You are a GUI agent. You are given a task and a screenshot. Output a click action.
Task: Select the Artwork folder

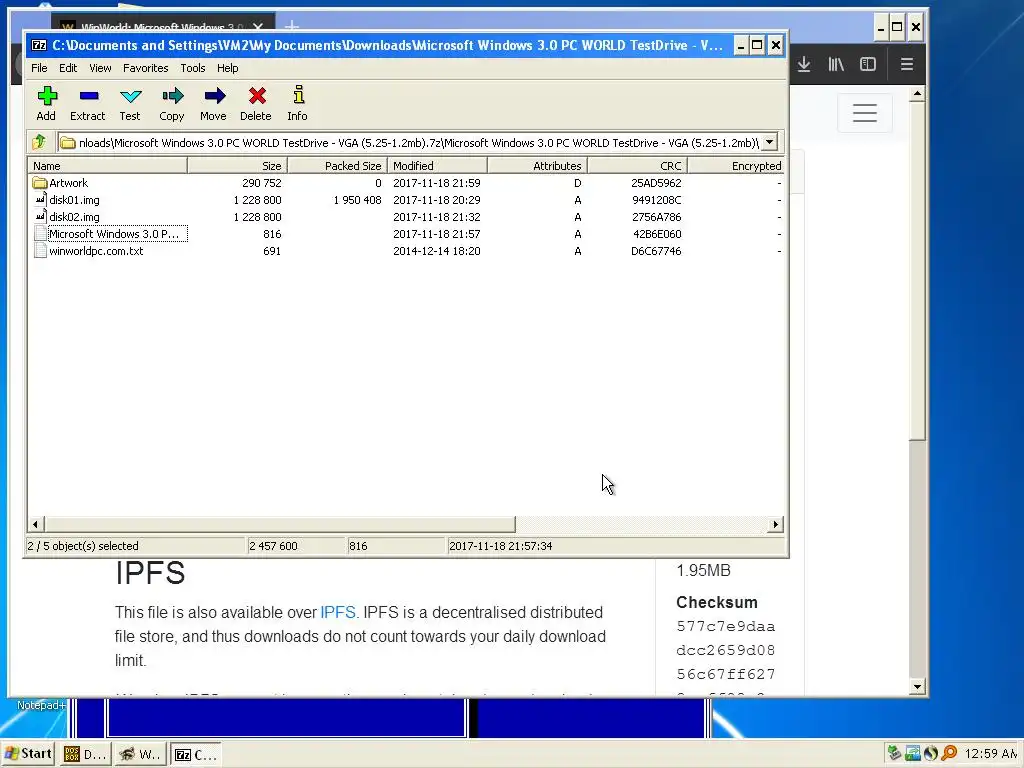coord(69,184)
